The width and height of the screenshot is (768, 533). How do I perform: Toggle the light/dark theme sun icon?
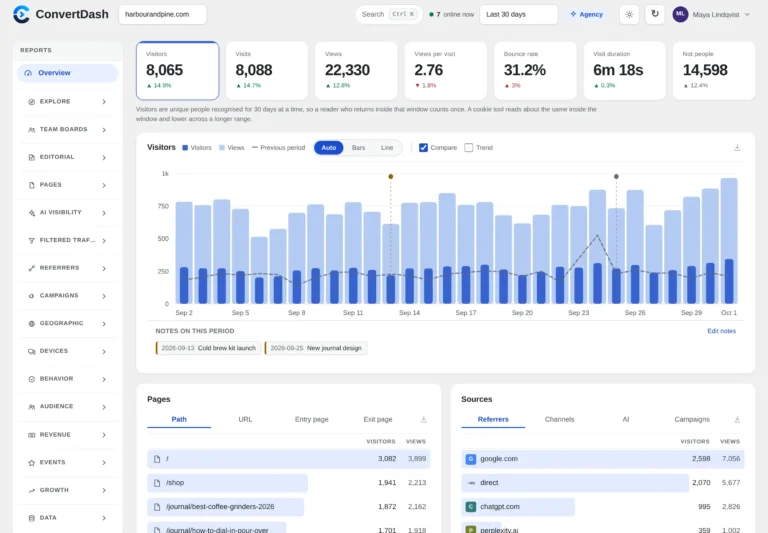[629, 14]
